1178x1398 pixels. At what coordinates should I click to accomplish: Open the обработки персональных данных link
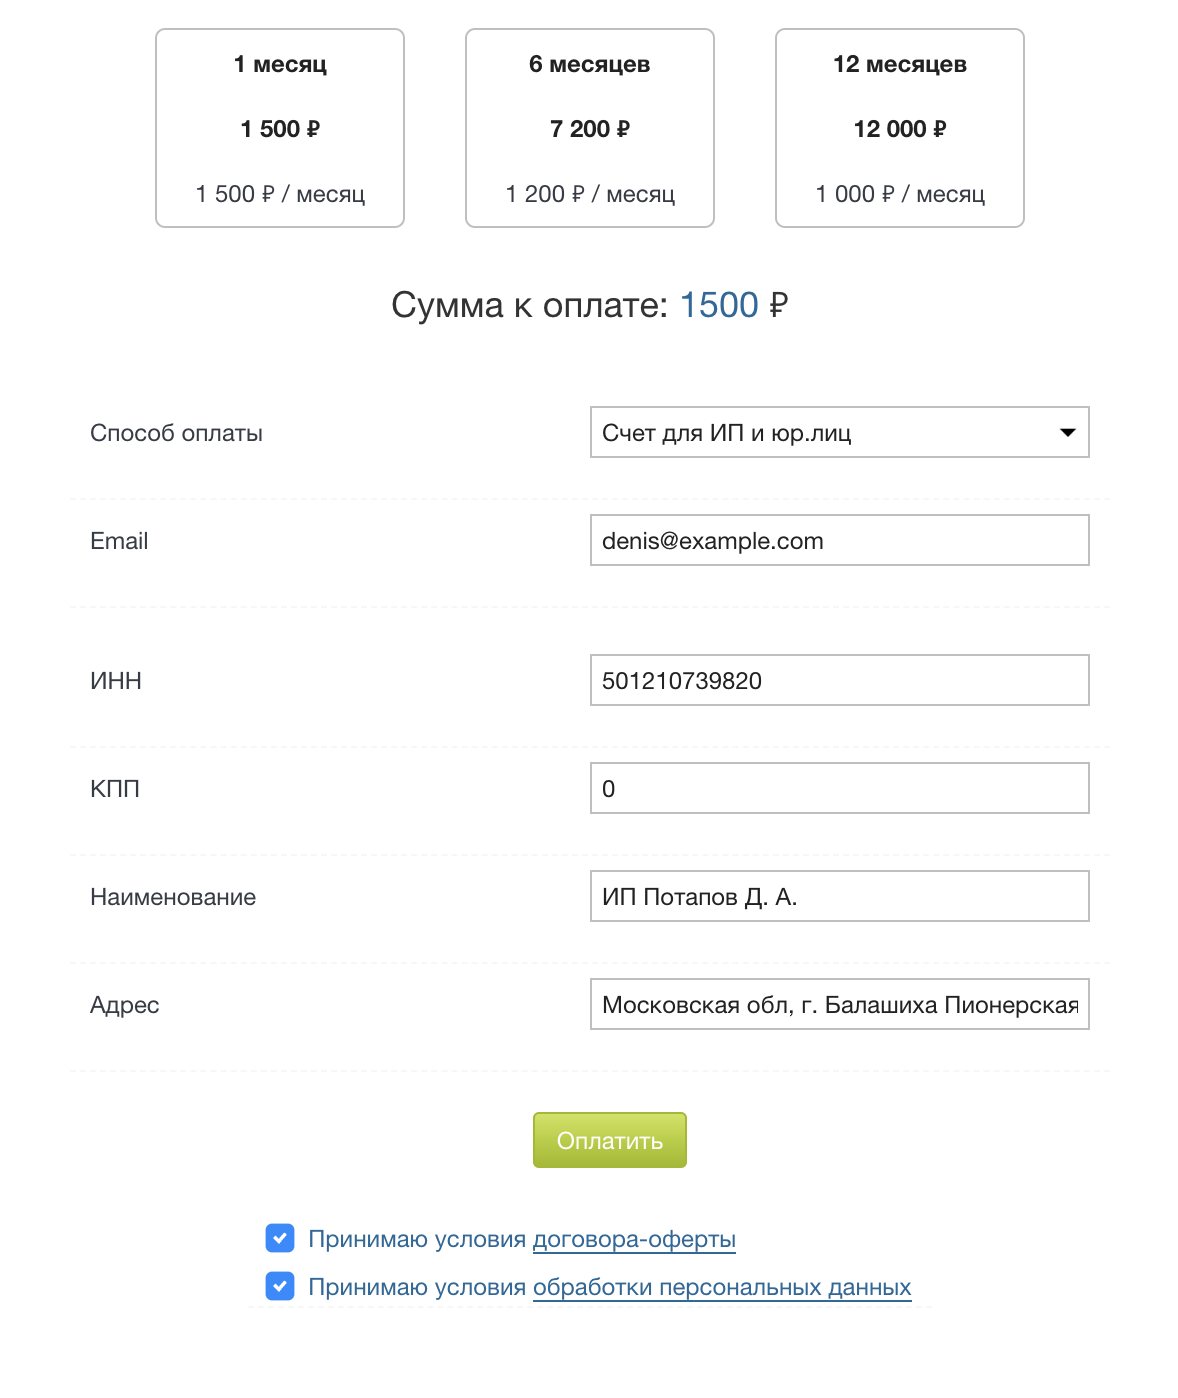tap(722, 1287)
